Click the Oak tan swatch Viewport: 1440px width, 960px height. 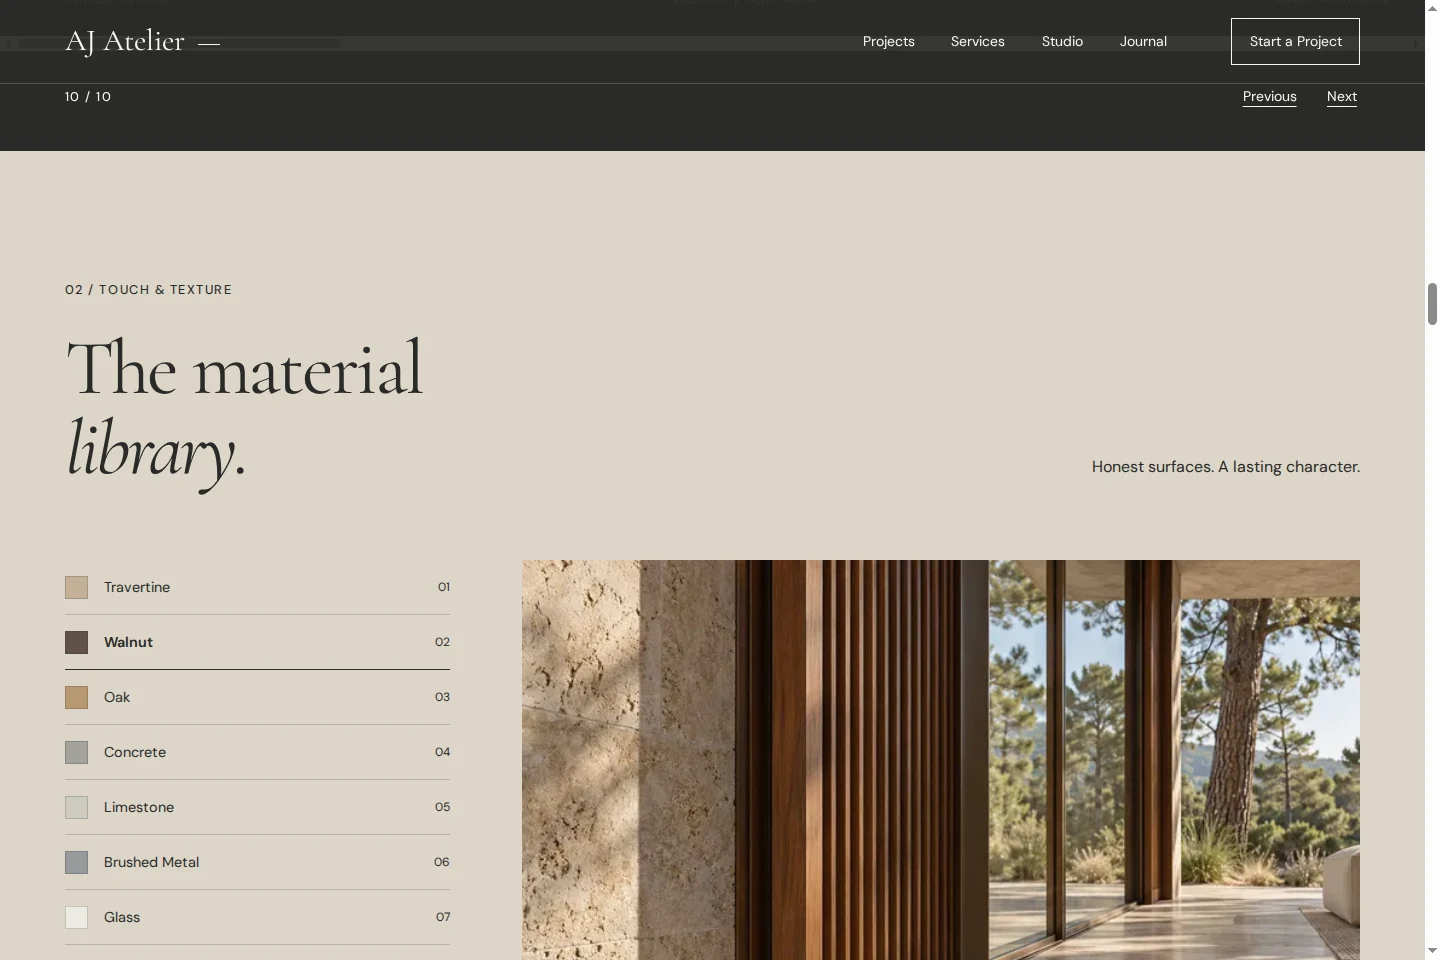[76, 697]
